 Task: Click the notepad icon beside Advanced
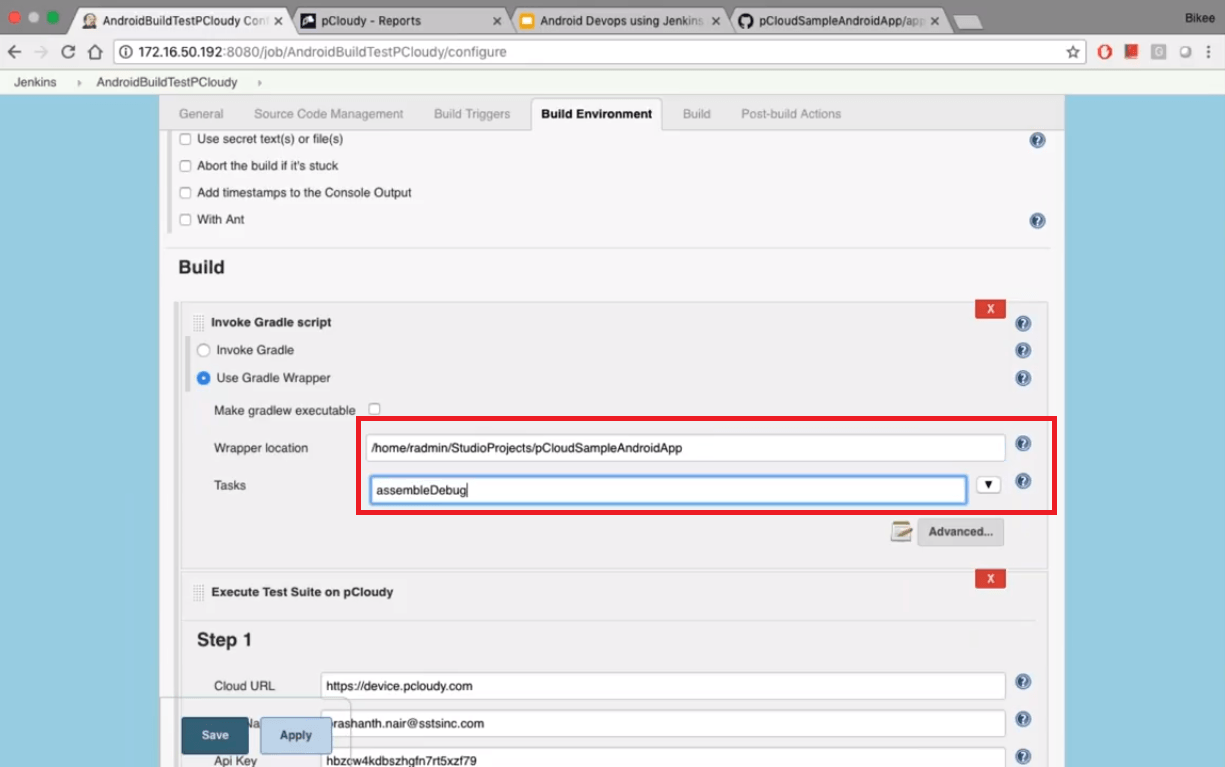point(902,531)
